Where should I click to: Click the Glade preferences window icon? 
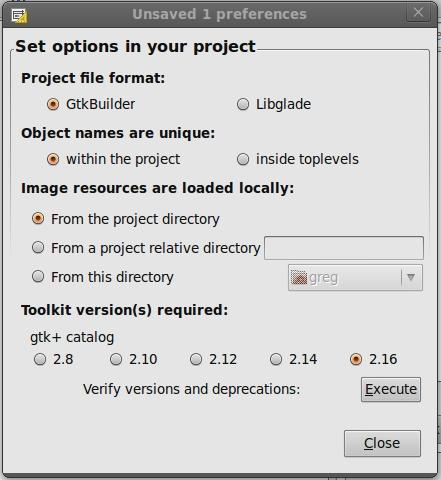click(x=19, y=15)
